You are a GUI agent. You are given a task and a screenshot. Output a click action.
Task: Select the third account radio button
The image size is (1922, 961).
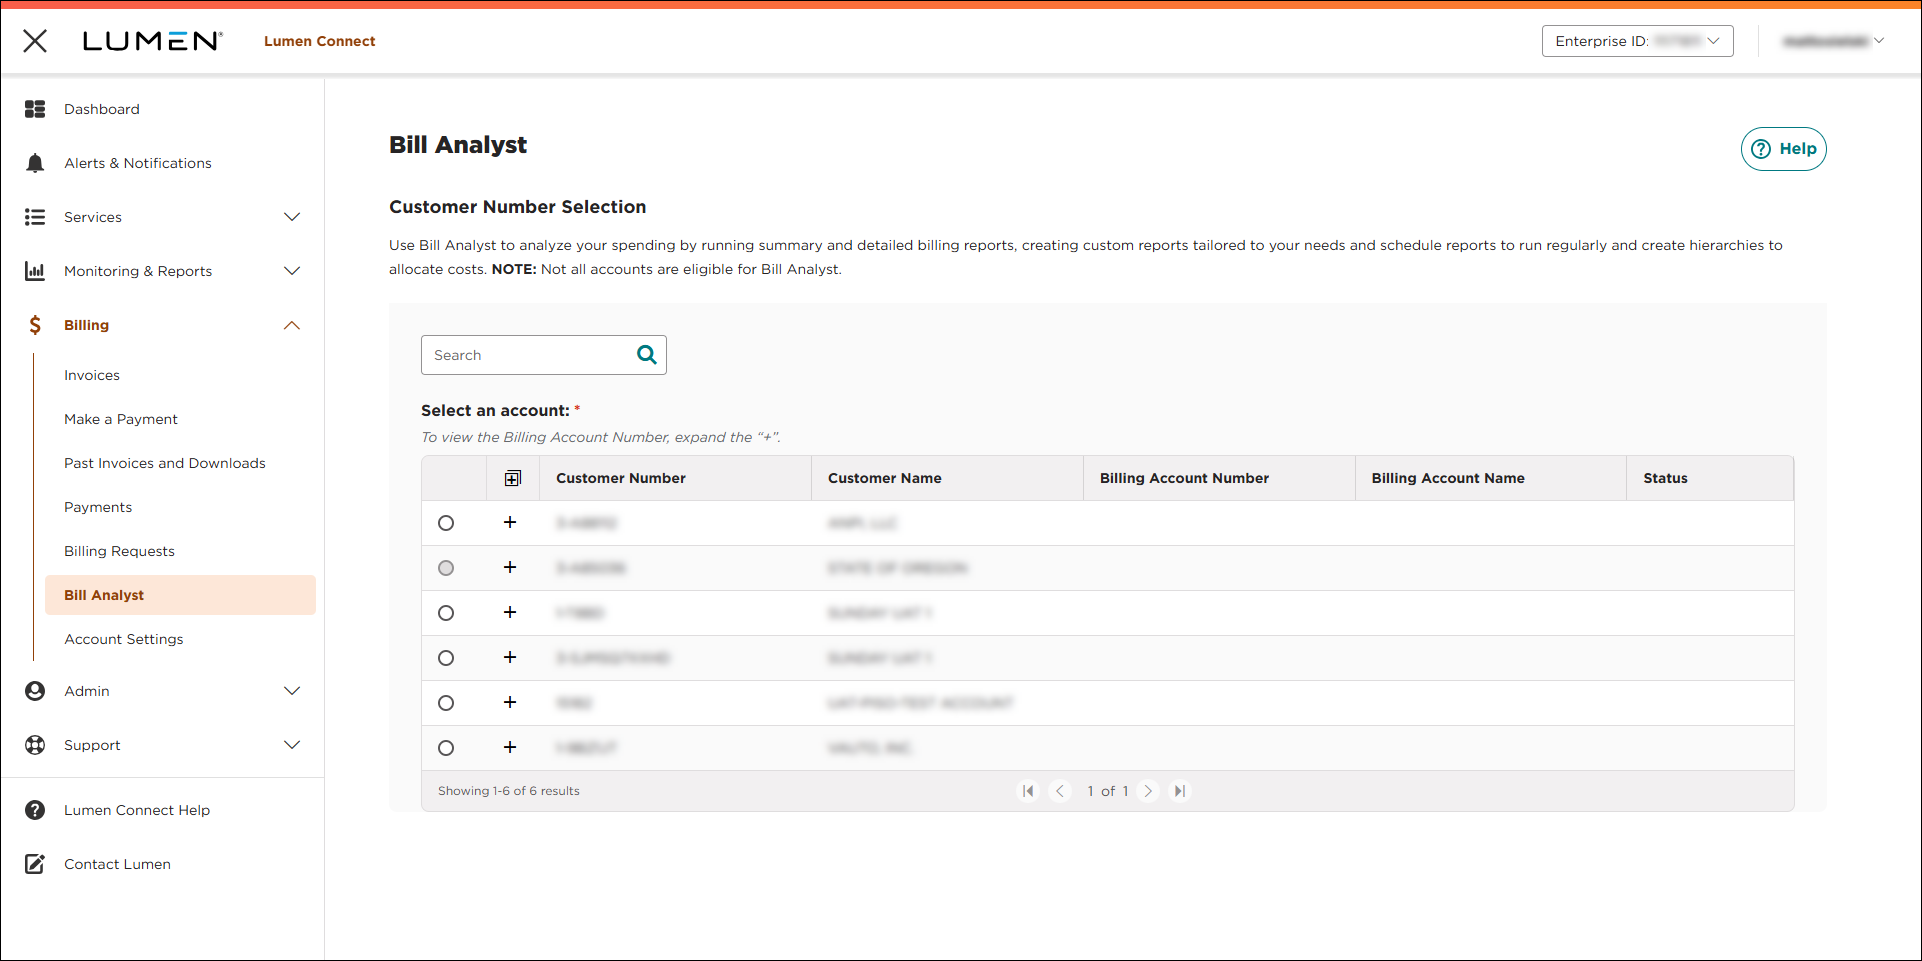point(446,613)
